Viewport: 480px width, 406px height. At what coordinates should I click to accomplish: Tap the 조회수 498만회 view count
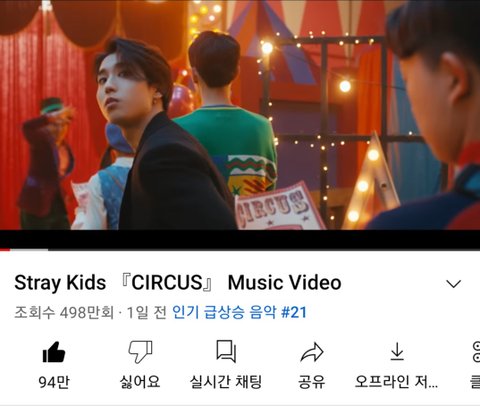coord(64,313)
